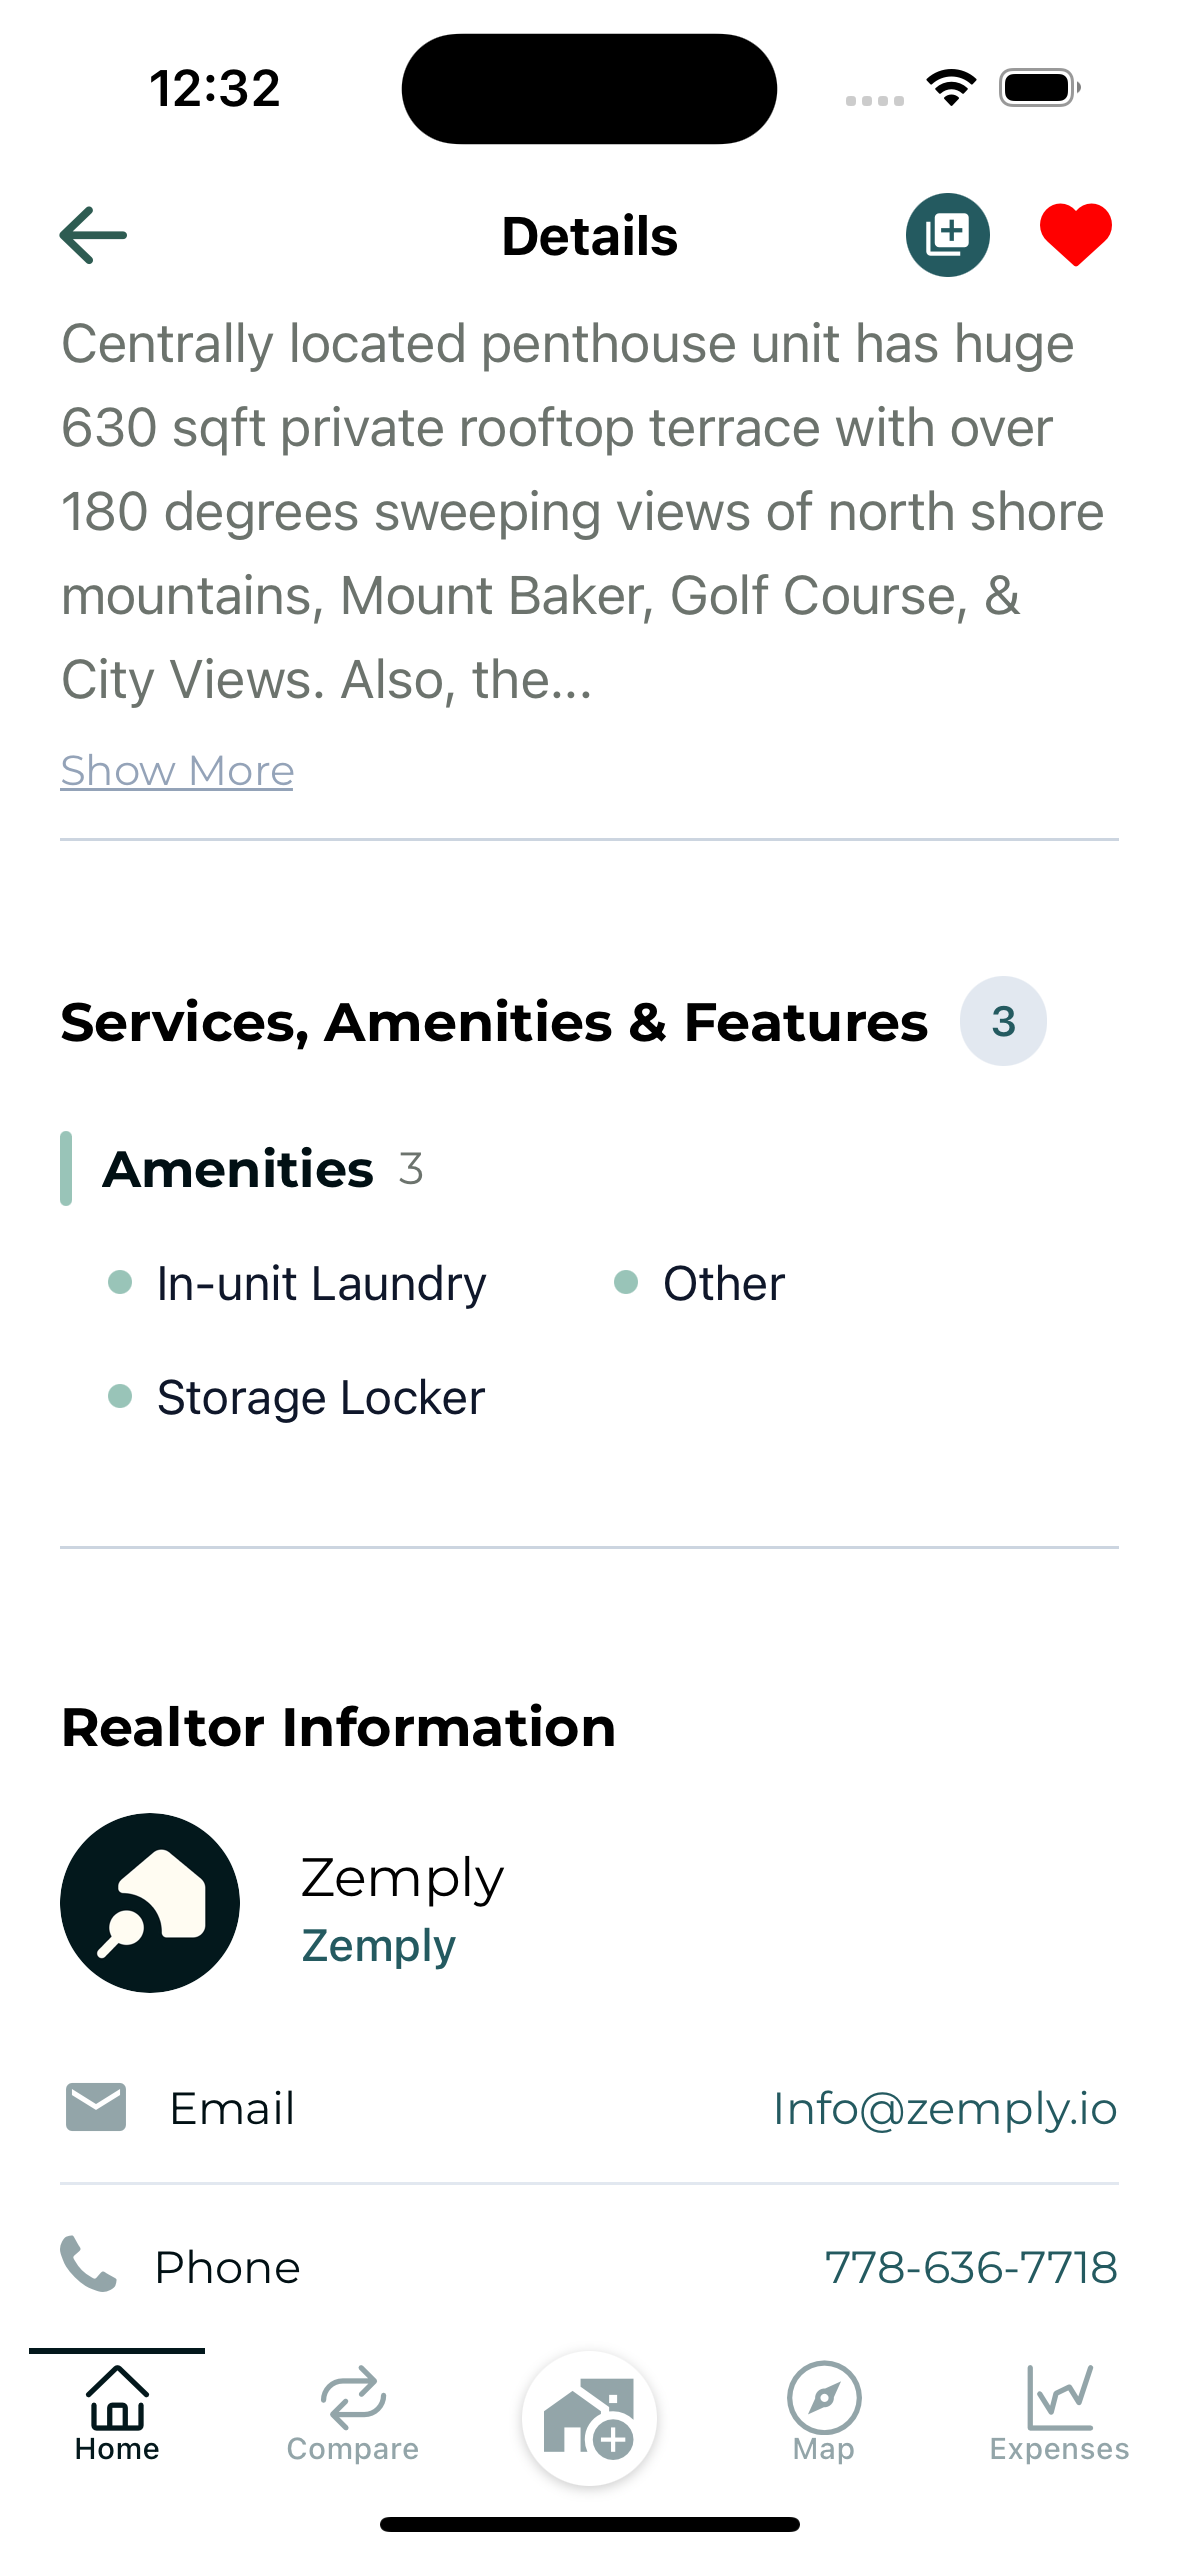Select the In-unit Laundry amenity
The width and height of the screenshot is (1179, 2556).
click(321, 1283)
